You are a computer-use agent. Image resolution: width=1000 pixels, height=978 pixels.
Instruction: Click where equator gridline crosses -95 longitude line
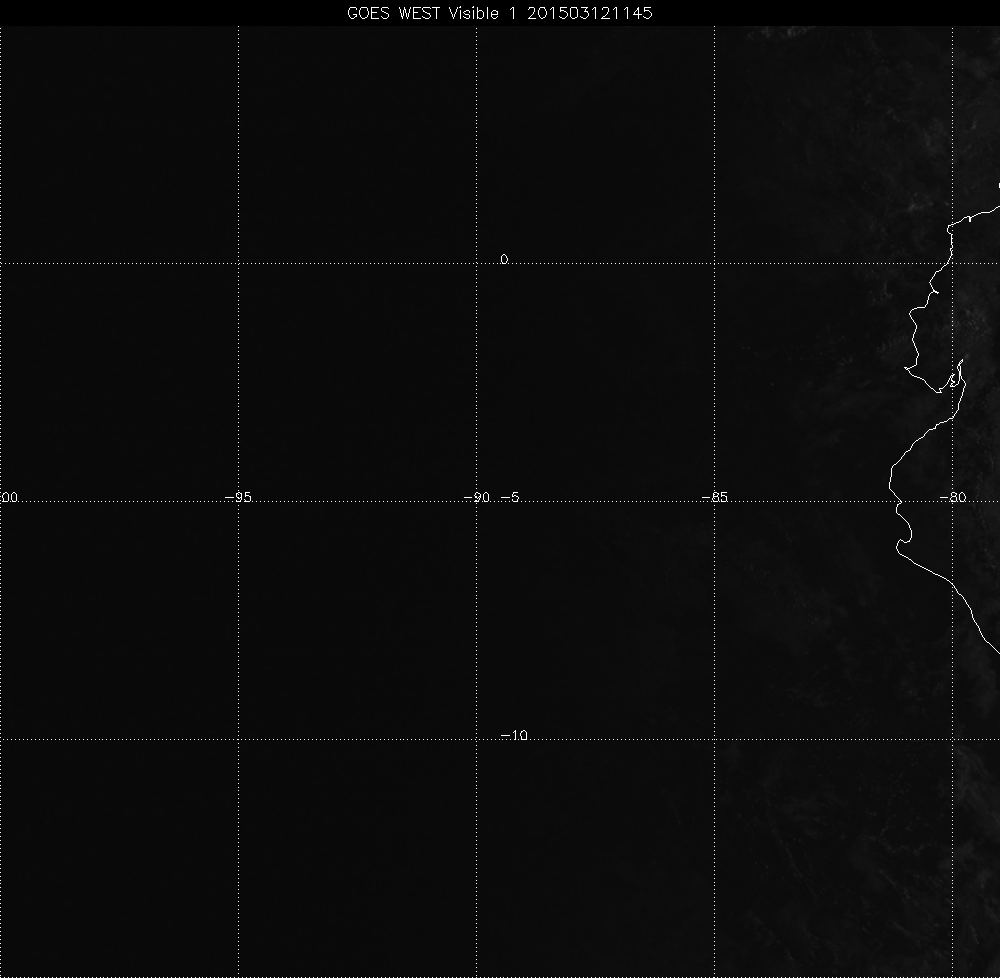(238, 263)
